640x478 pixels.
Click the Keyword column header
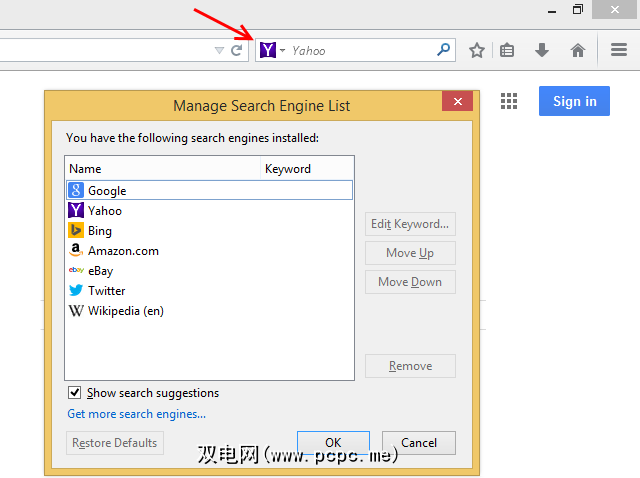pyautogui.click(x=307, y=169)
